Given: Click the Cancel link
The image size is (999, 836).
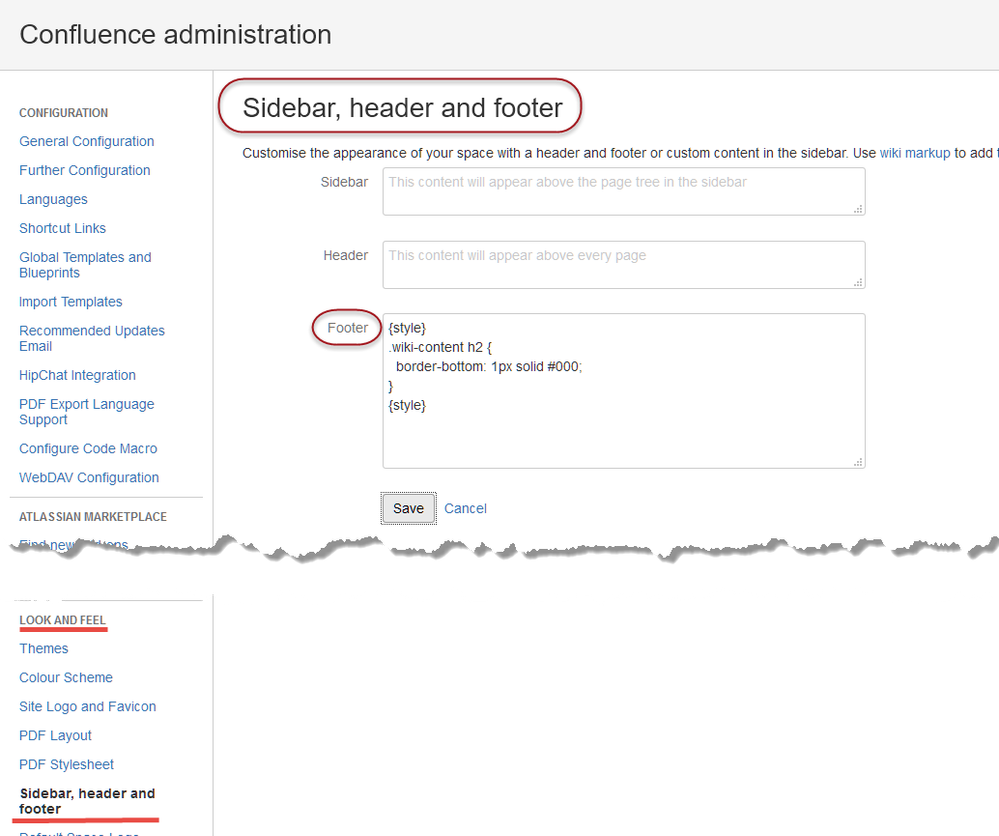Looking at the screenshot, I should pyautogui.click(x=465, y=508).
